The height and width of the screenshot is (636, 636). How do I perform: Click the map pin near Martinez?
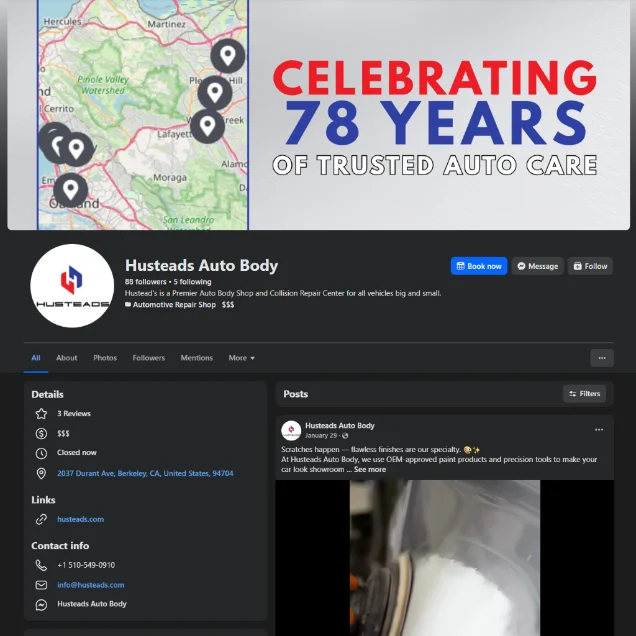(228, 56)
